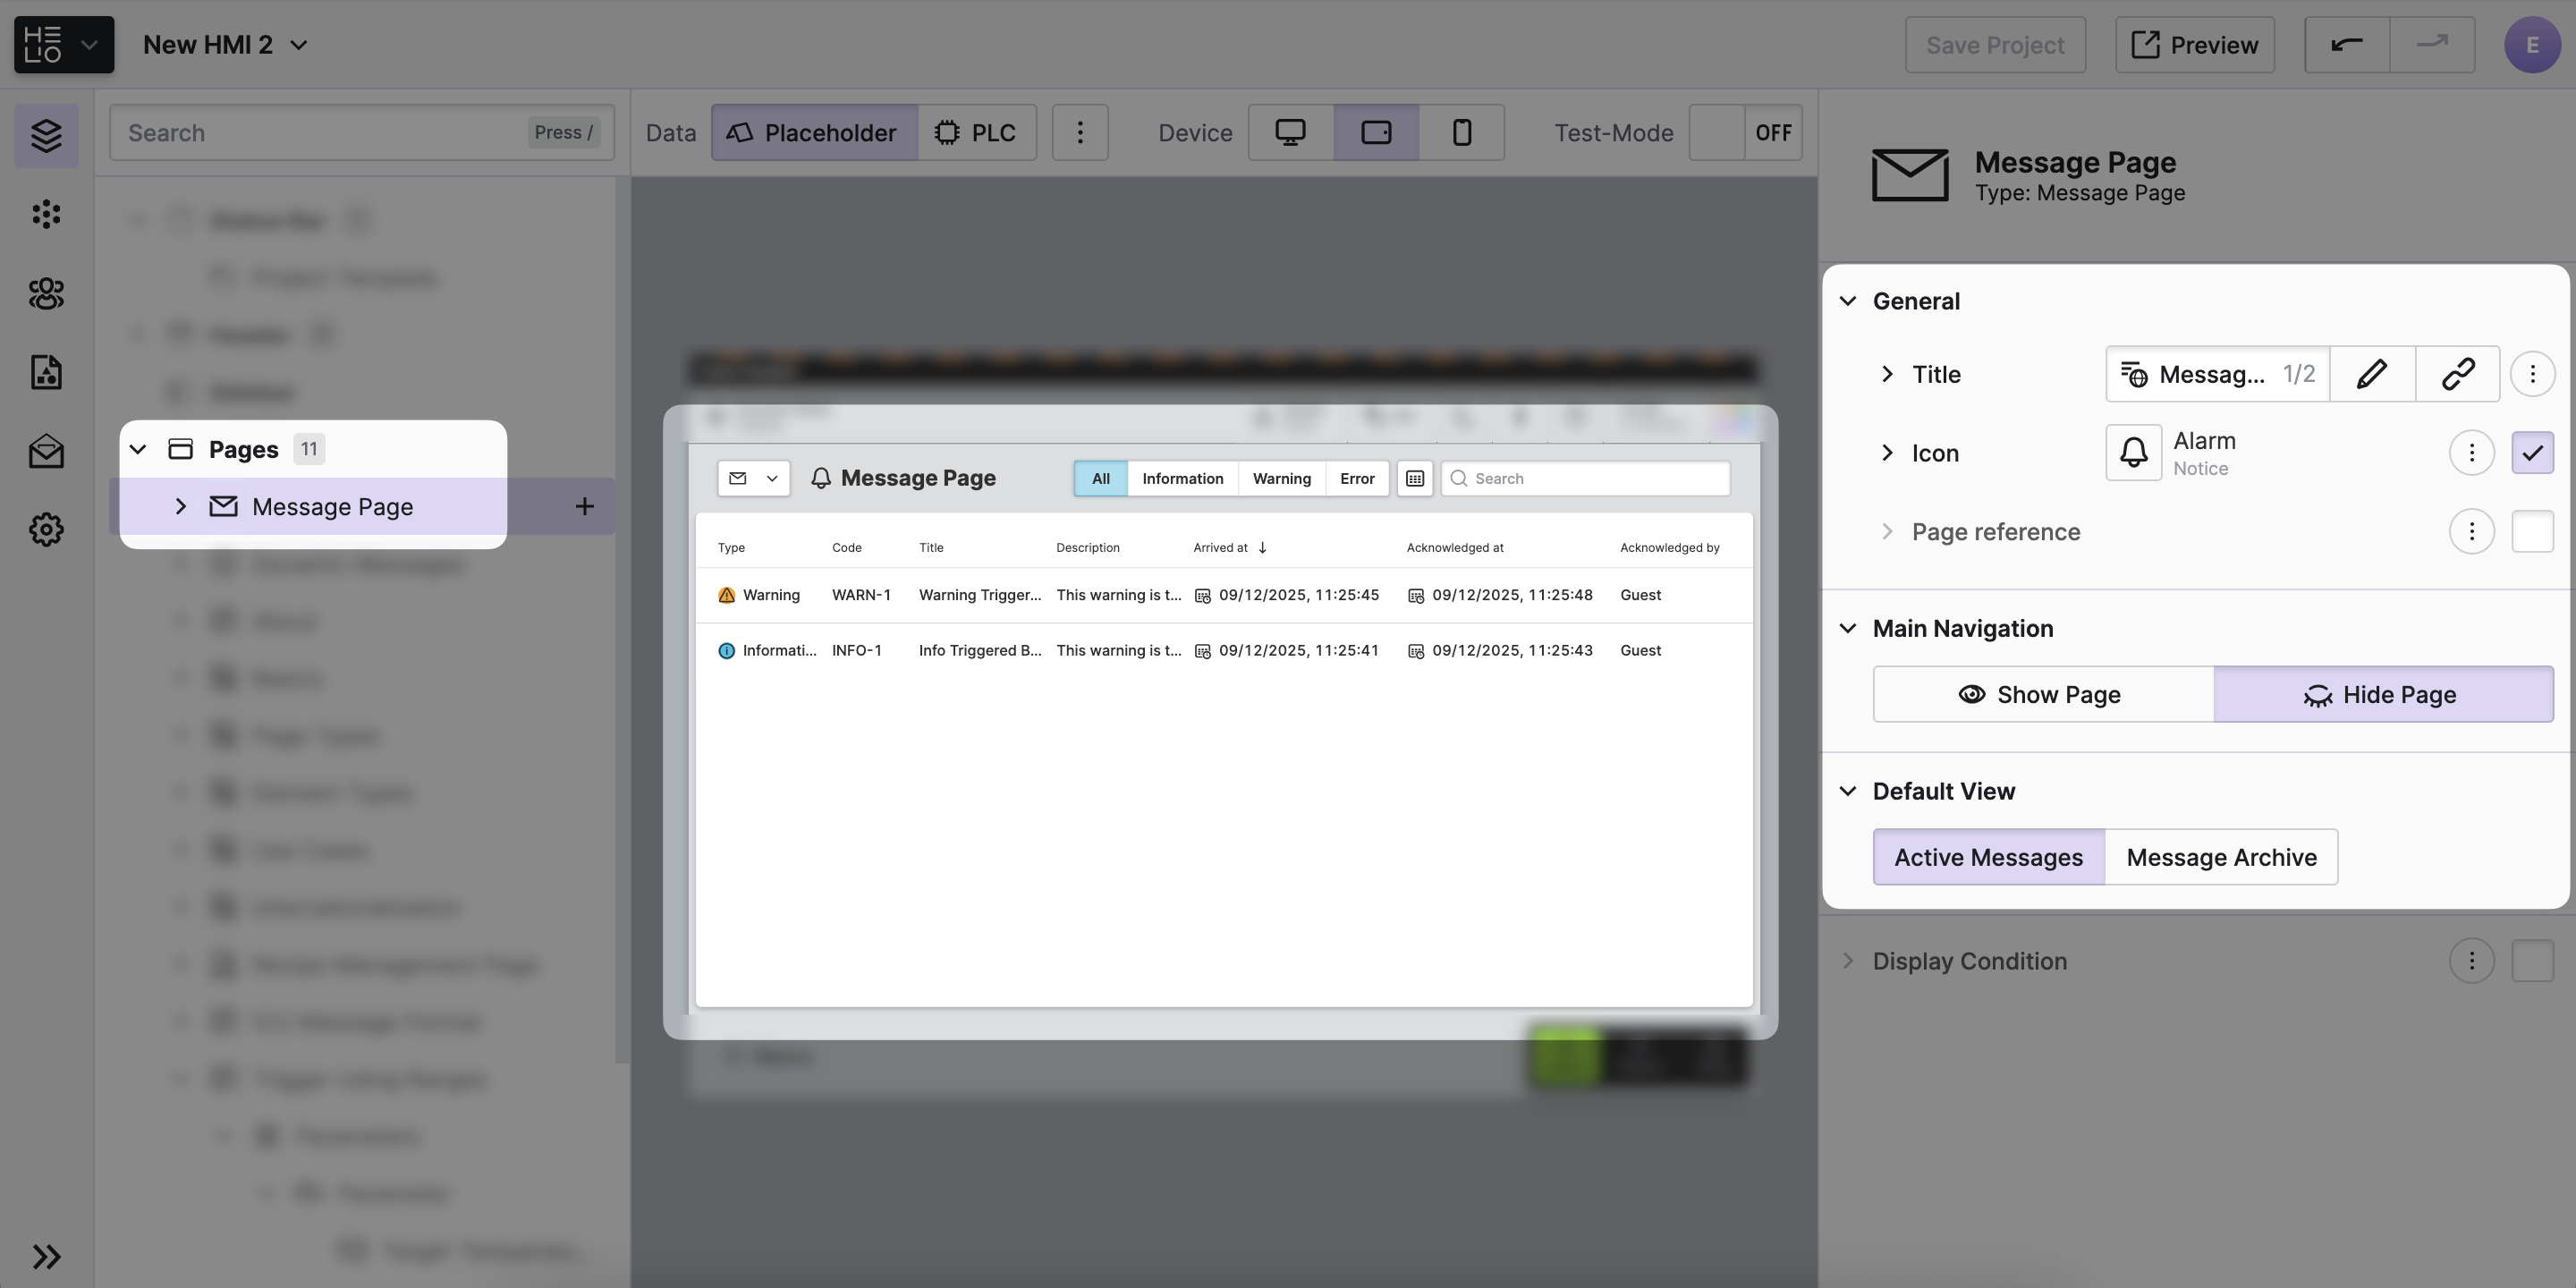Click the layers icon in left sidebar

[x=46, y=135]
